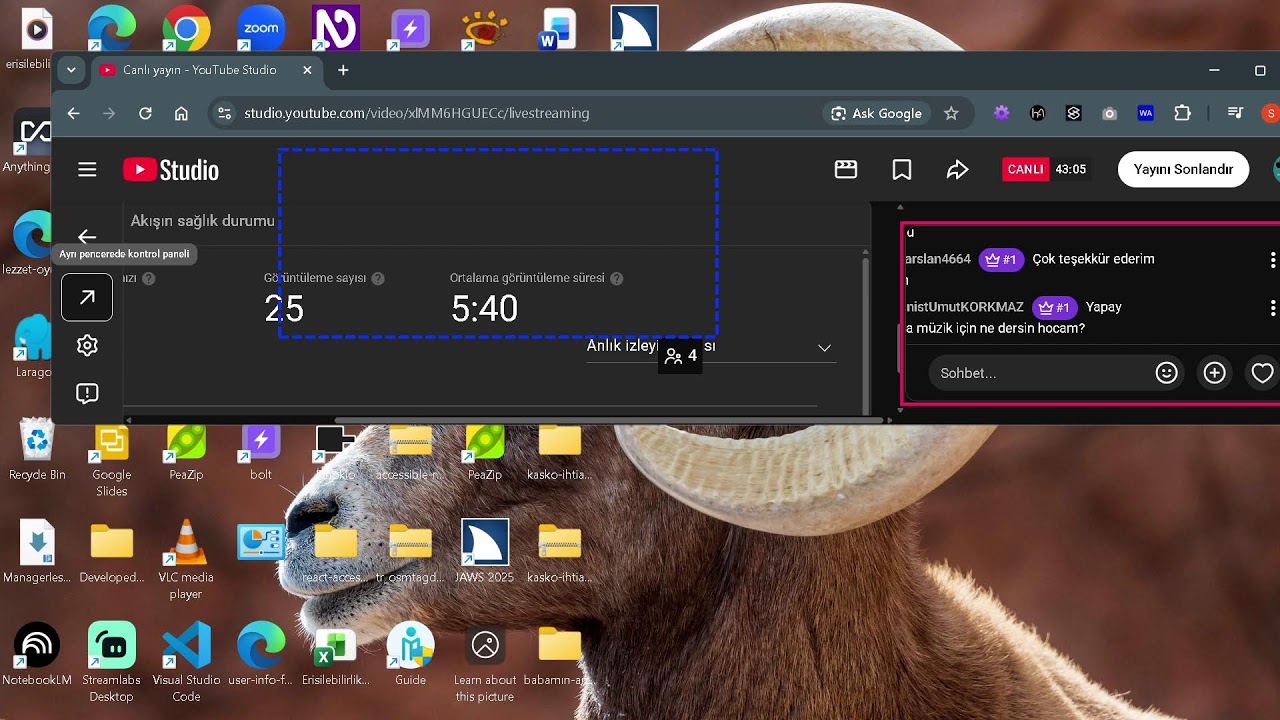Select the Google Chrome desktop shortcut
Viewport: 1280px width, 720px height.
[x=186, y=30]
